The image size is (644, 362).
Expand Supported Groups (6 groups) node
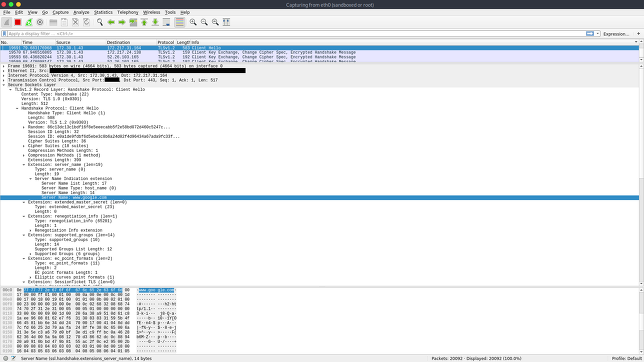[30, 254]
